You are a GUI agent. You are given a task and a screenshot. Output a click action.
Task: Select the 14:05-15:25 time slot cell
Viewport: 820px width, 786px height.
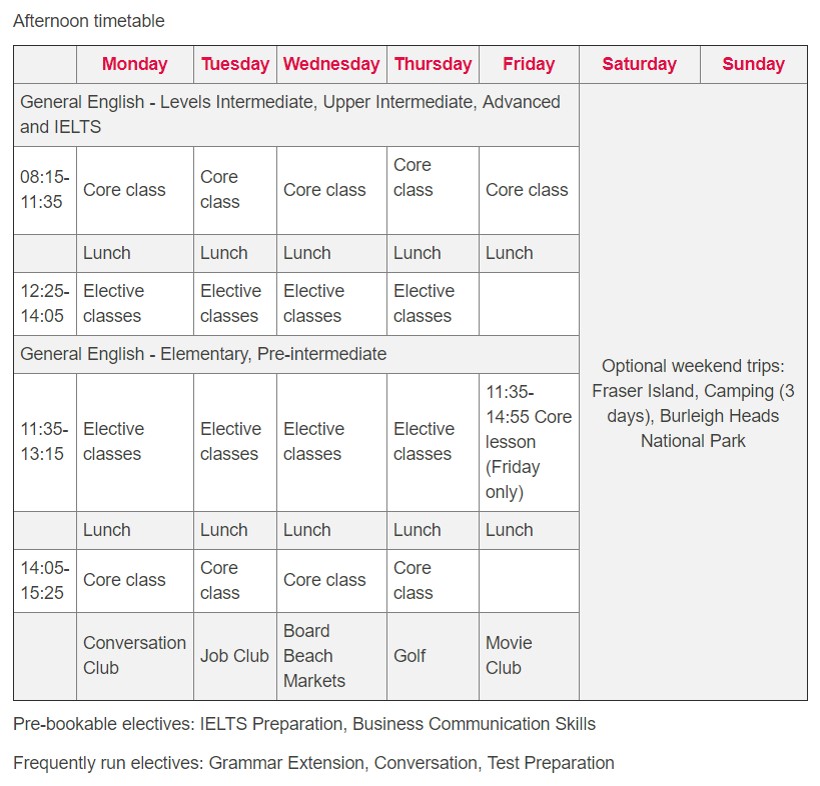45,581
